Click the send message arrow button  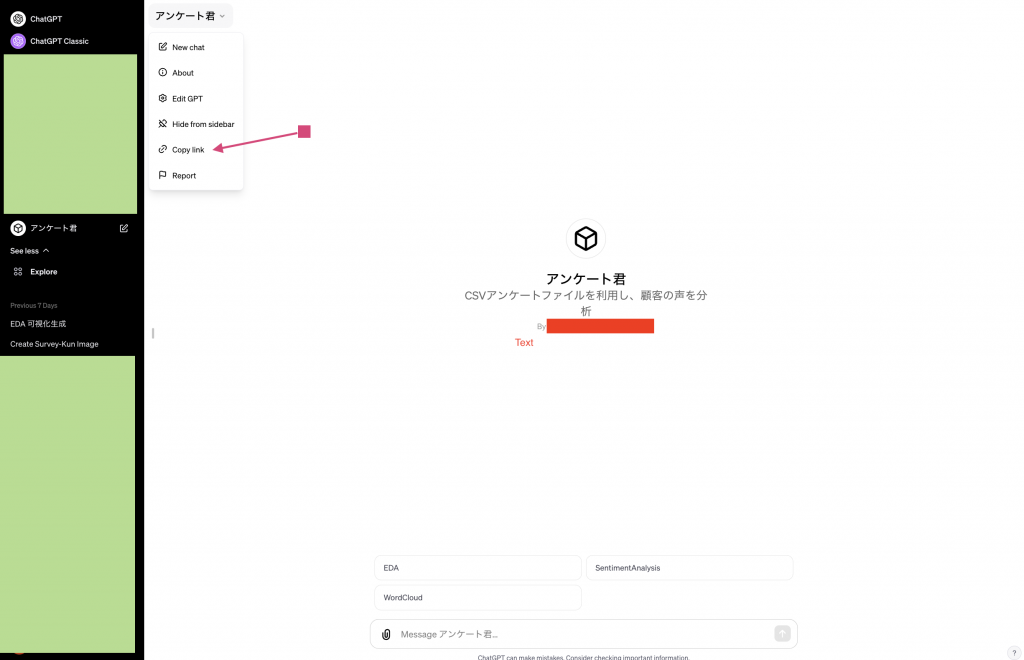(x=782, y=633)
